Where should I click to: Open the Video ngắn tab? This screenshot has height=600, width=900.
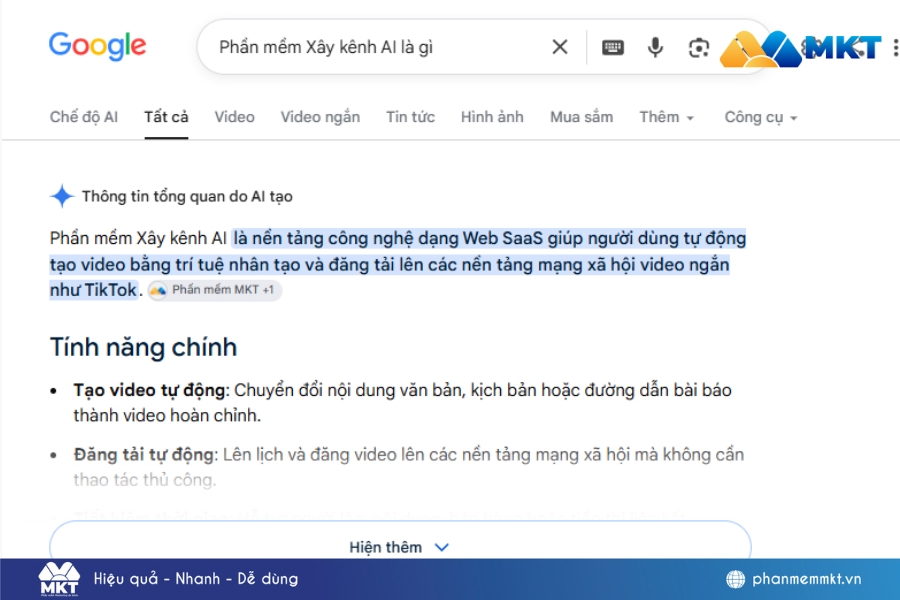[320, 117]
